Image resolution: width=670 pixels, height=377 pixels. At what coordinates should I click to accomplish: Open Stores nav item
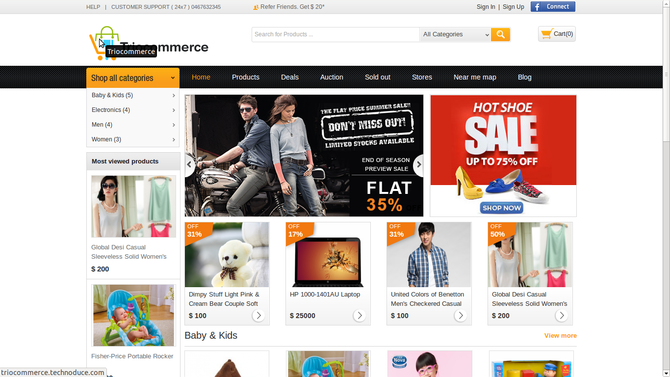(422, 77)
